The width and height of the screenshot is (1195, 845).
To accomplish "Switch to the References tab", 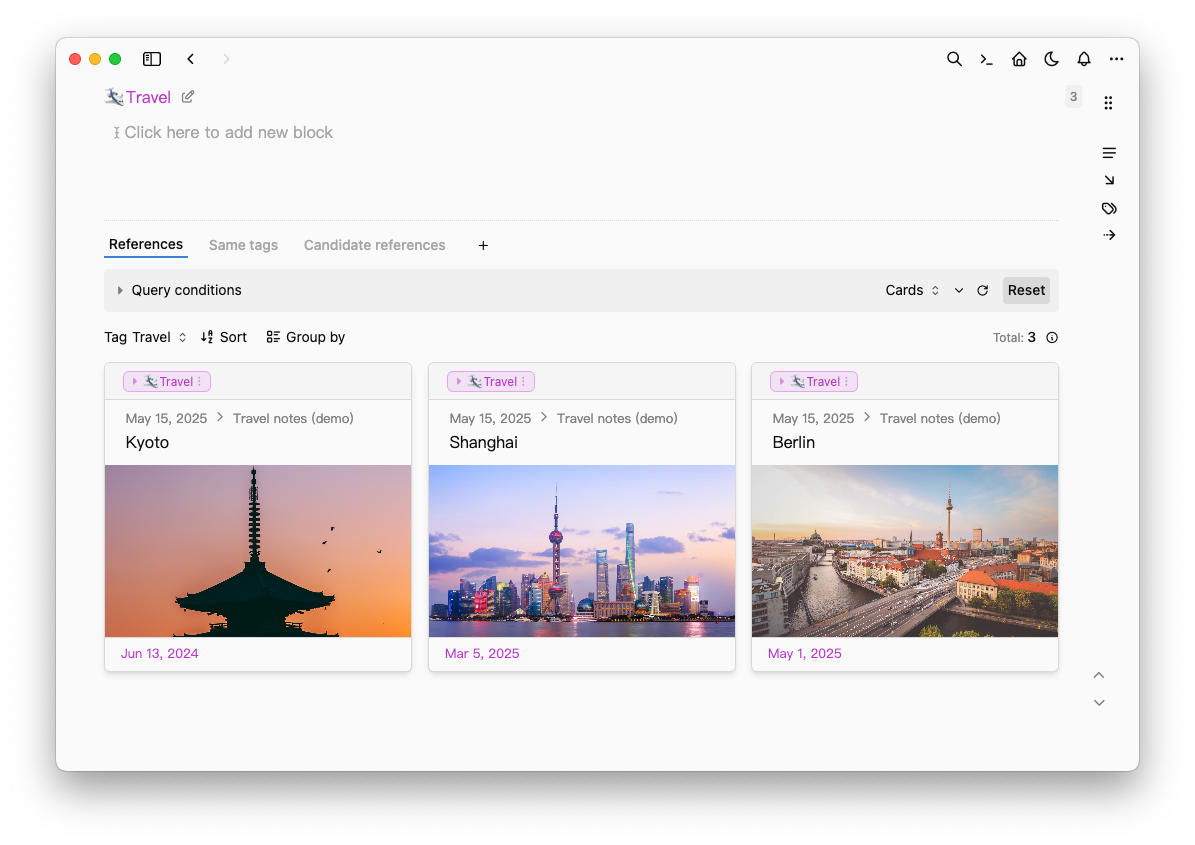I will click(146, 245).
